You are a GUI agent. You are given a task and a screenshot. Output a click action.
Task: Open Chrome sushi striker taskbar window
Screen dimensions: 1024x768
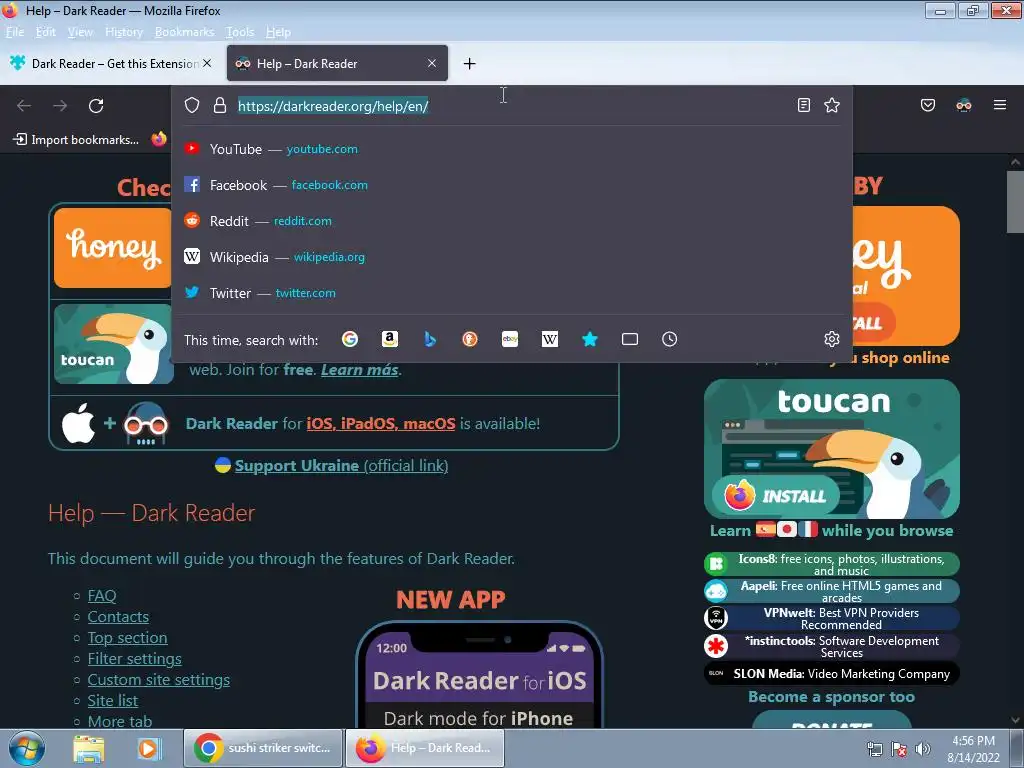(x=263, y=748)
